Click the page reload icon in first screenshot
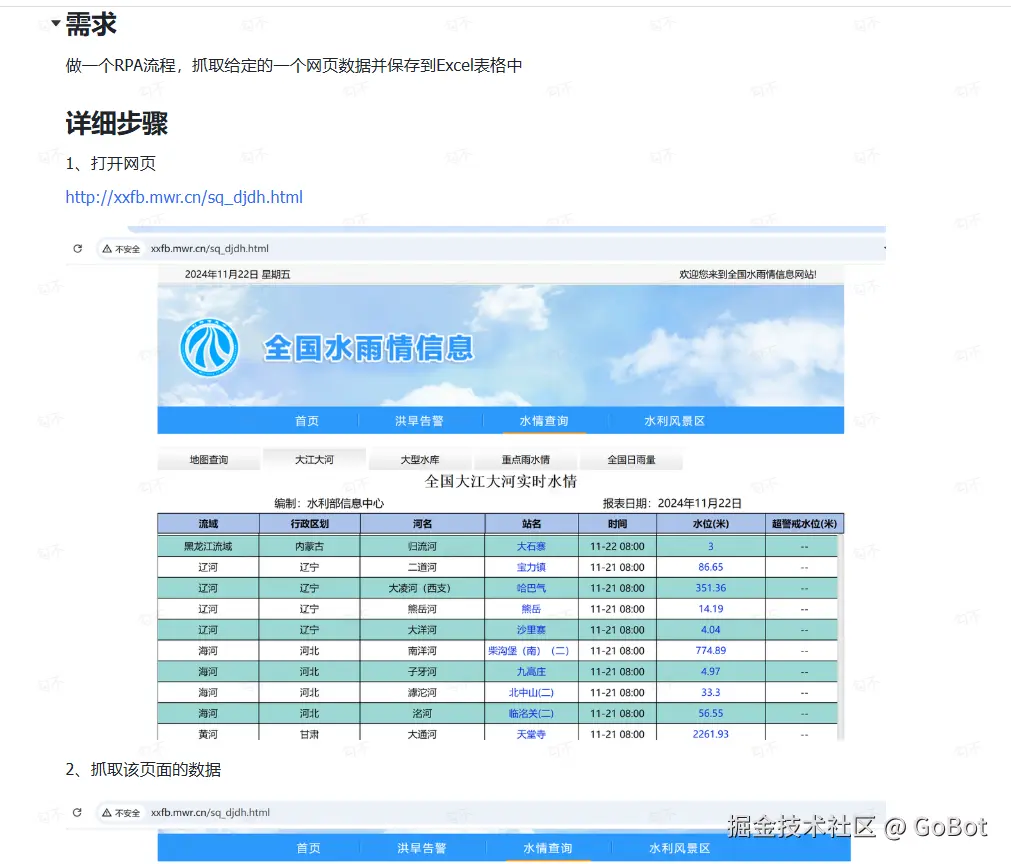 coord(78,248)
